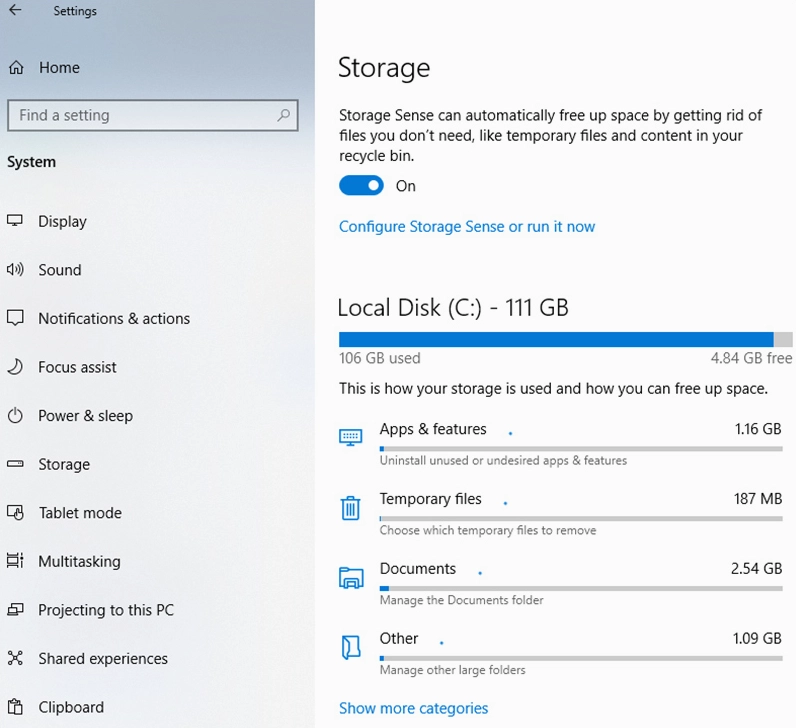Turn off the Storage Sense toggle
The width and height of the screenshot is (796, 728).
click(361, 186)
